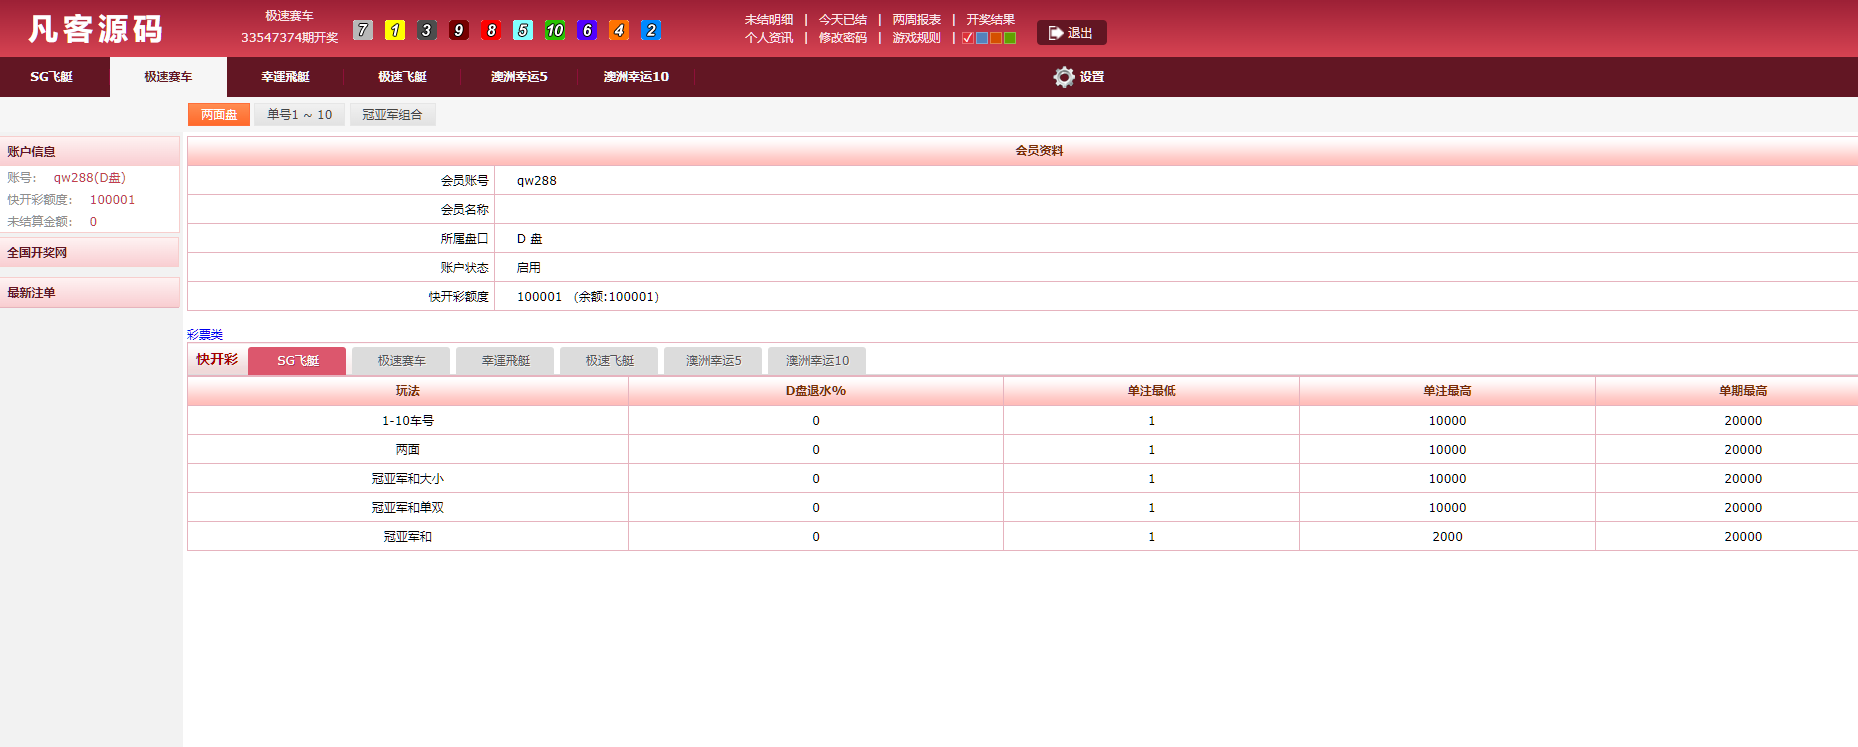The height and width of the screenshot is (747, 1858).
Task: Click 账户状态 value 启用
Action: pos(528,268)
